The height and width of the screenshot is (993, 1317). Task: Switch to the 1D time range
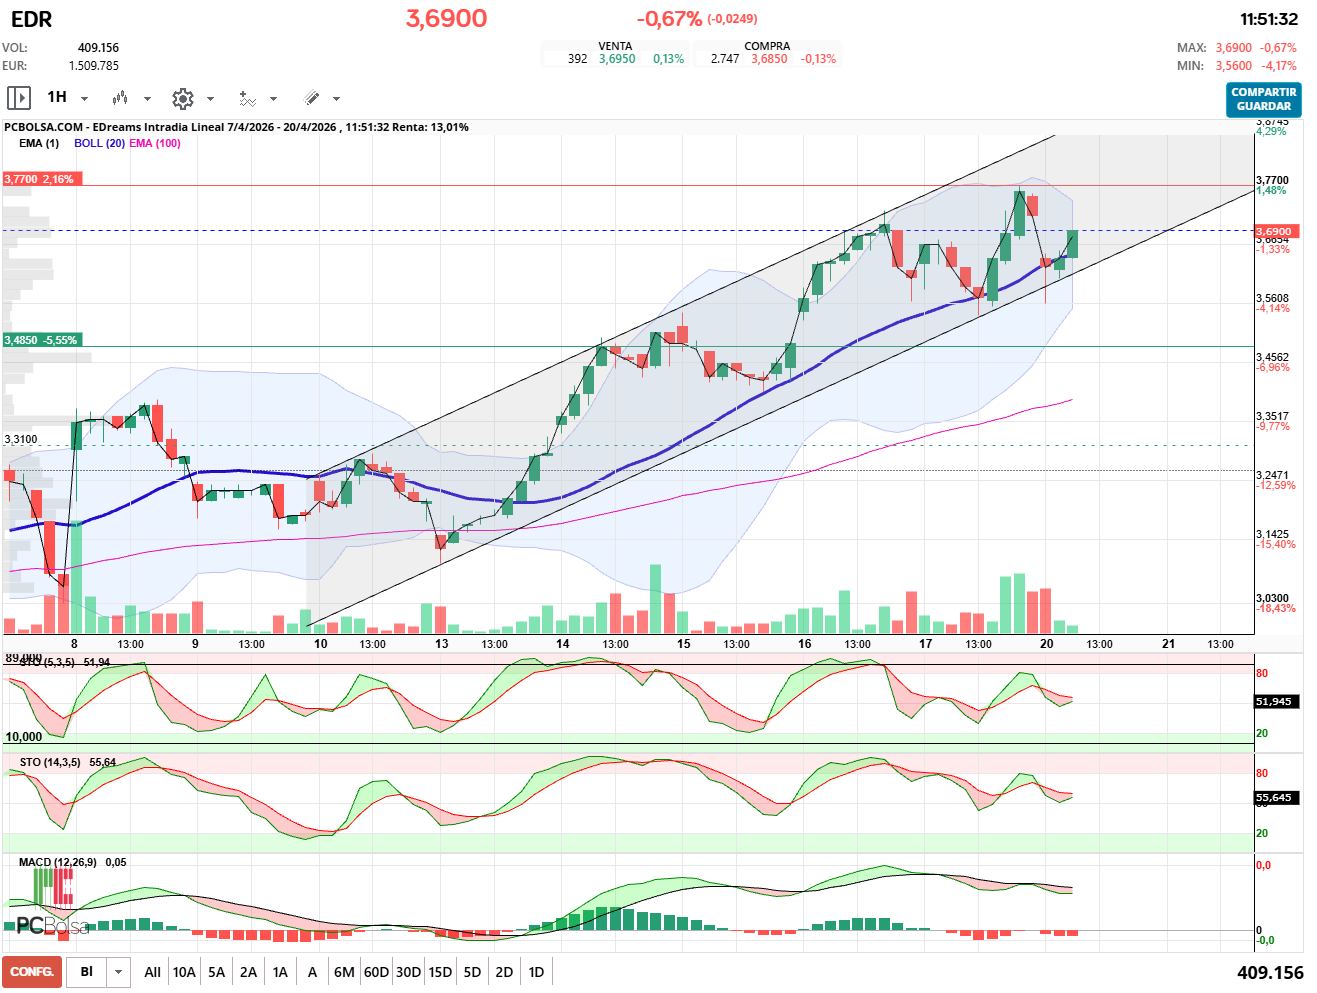(x=536, y=972)
